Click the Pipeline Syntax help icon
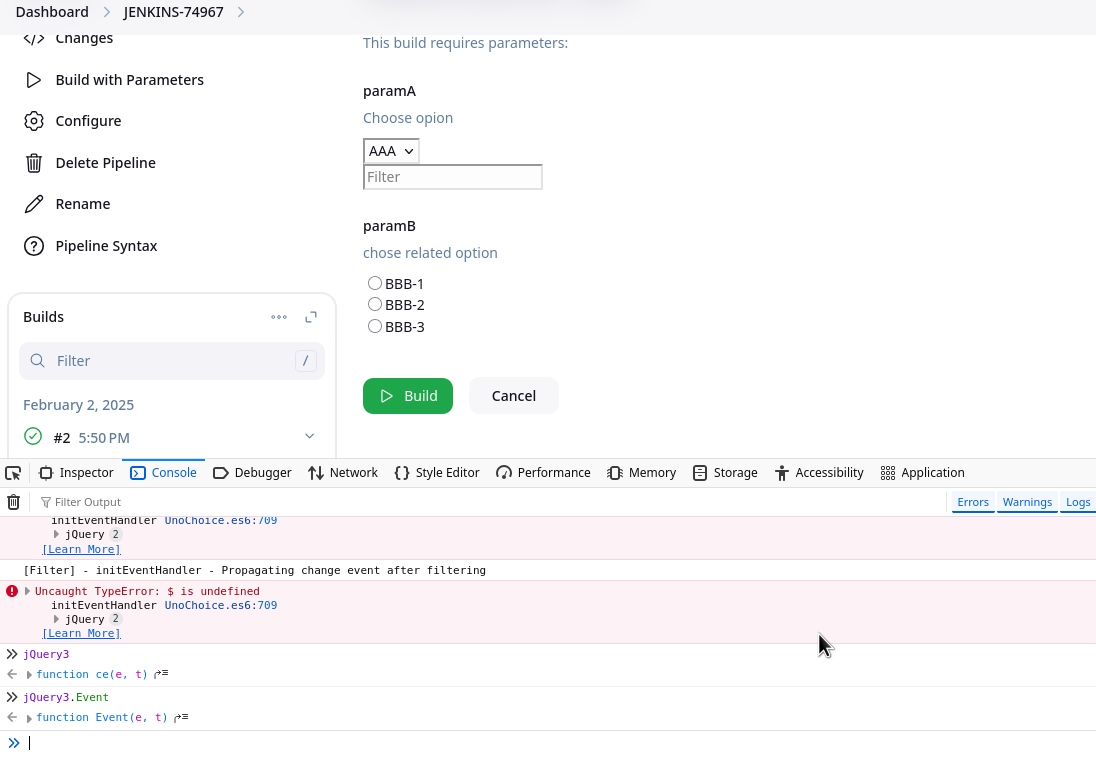This screenshot has height=764, width=1096. (x=34, y=246)
